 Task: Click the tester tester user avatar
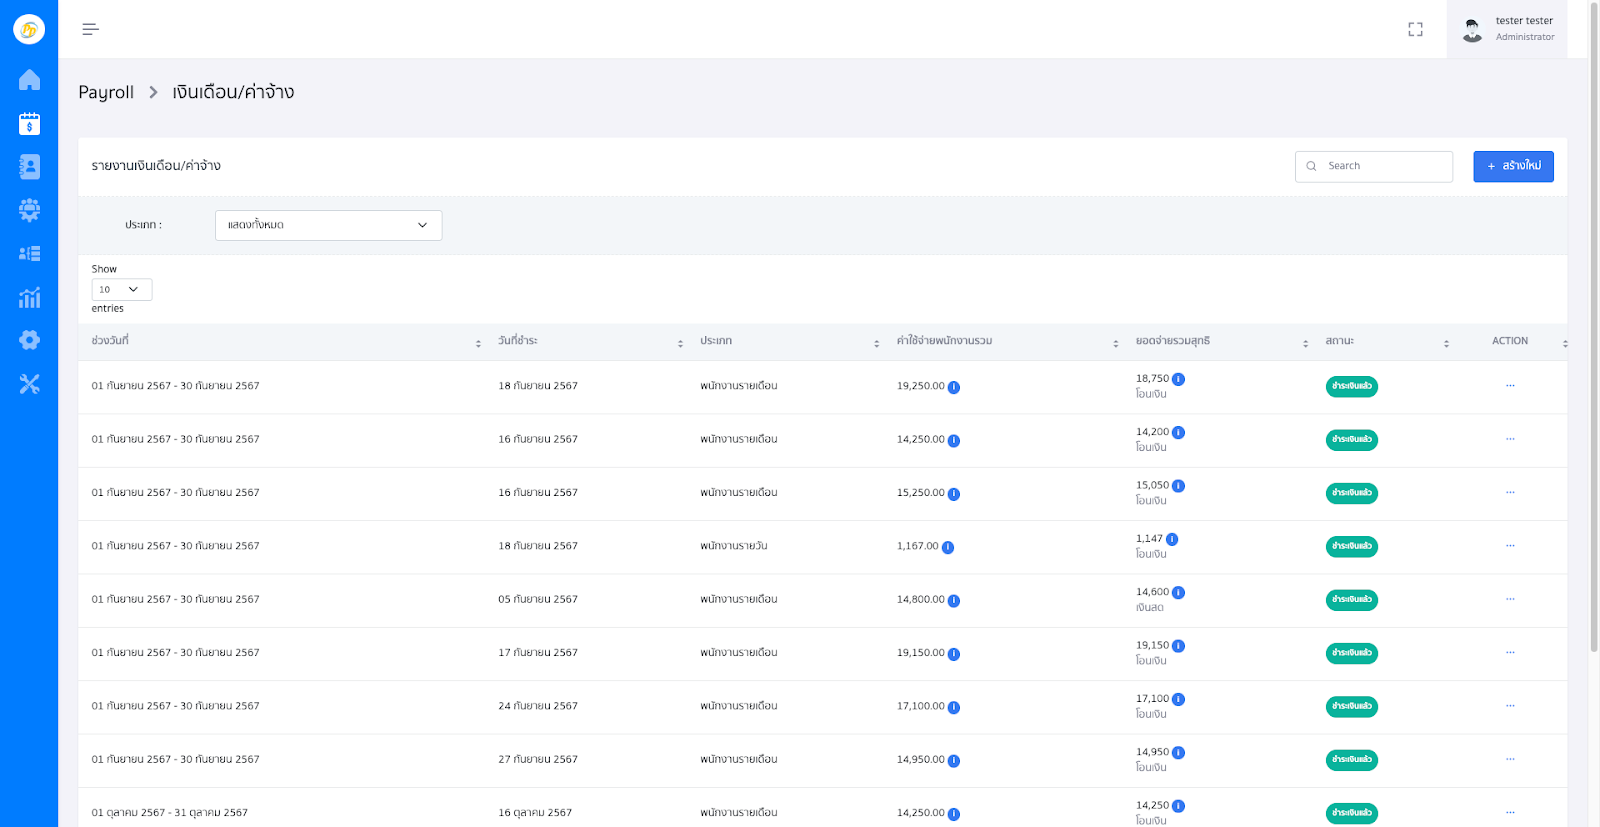pos(1472,30)
